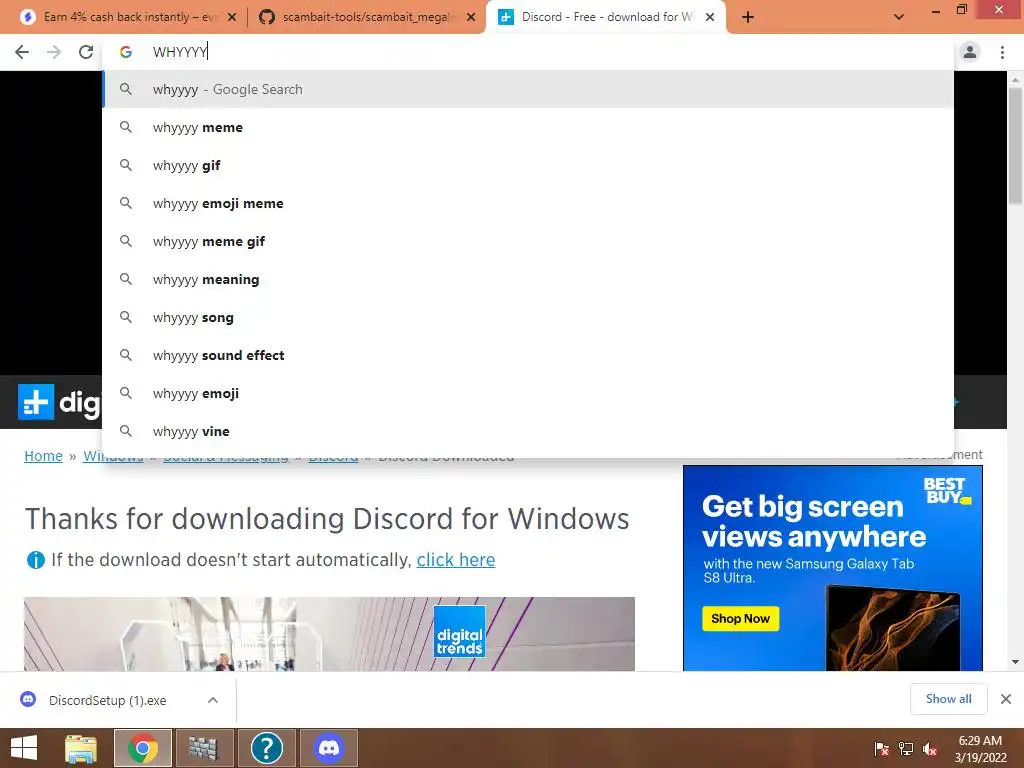
Task: Select the whyyyy gif suggestion
Action: pyautogui.click(x=528, y=165)
